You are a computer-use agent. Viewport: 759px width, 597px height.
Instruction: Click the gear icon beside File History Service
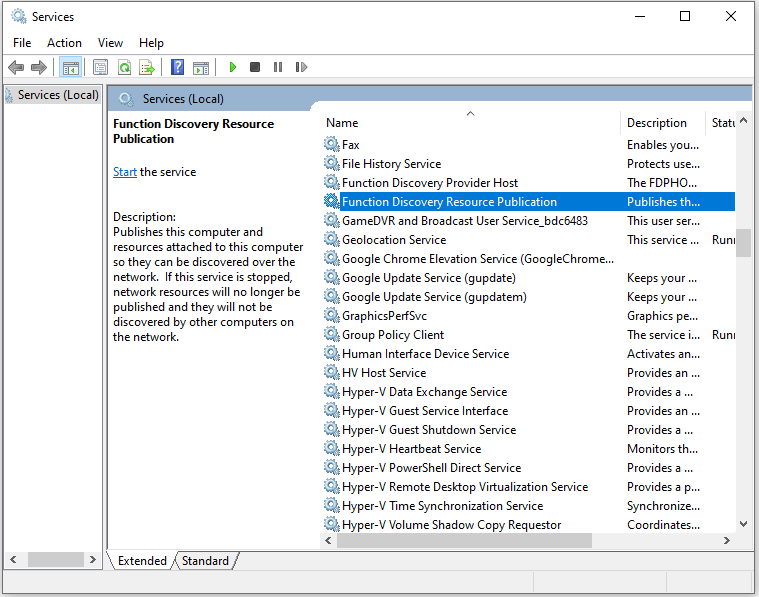(x=332, y=163)
